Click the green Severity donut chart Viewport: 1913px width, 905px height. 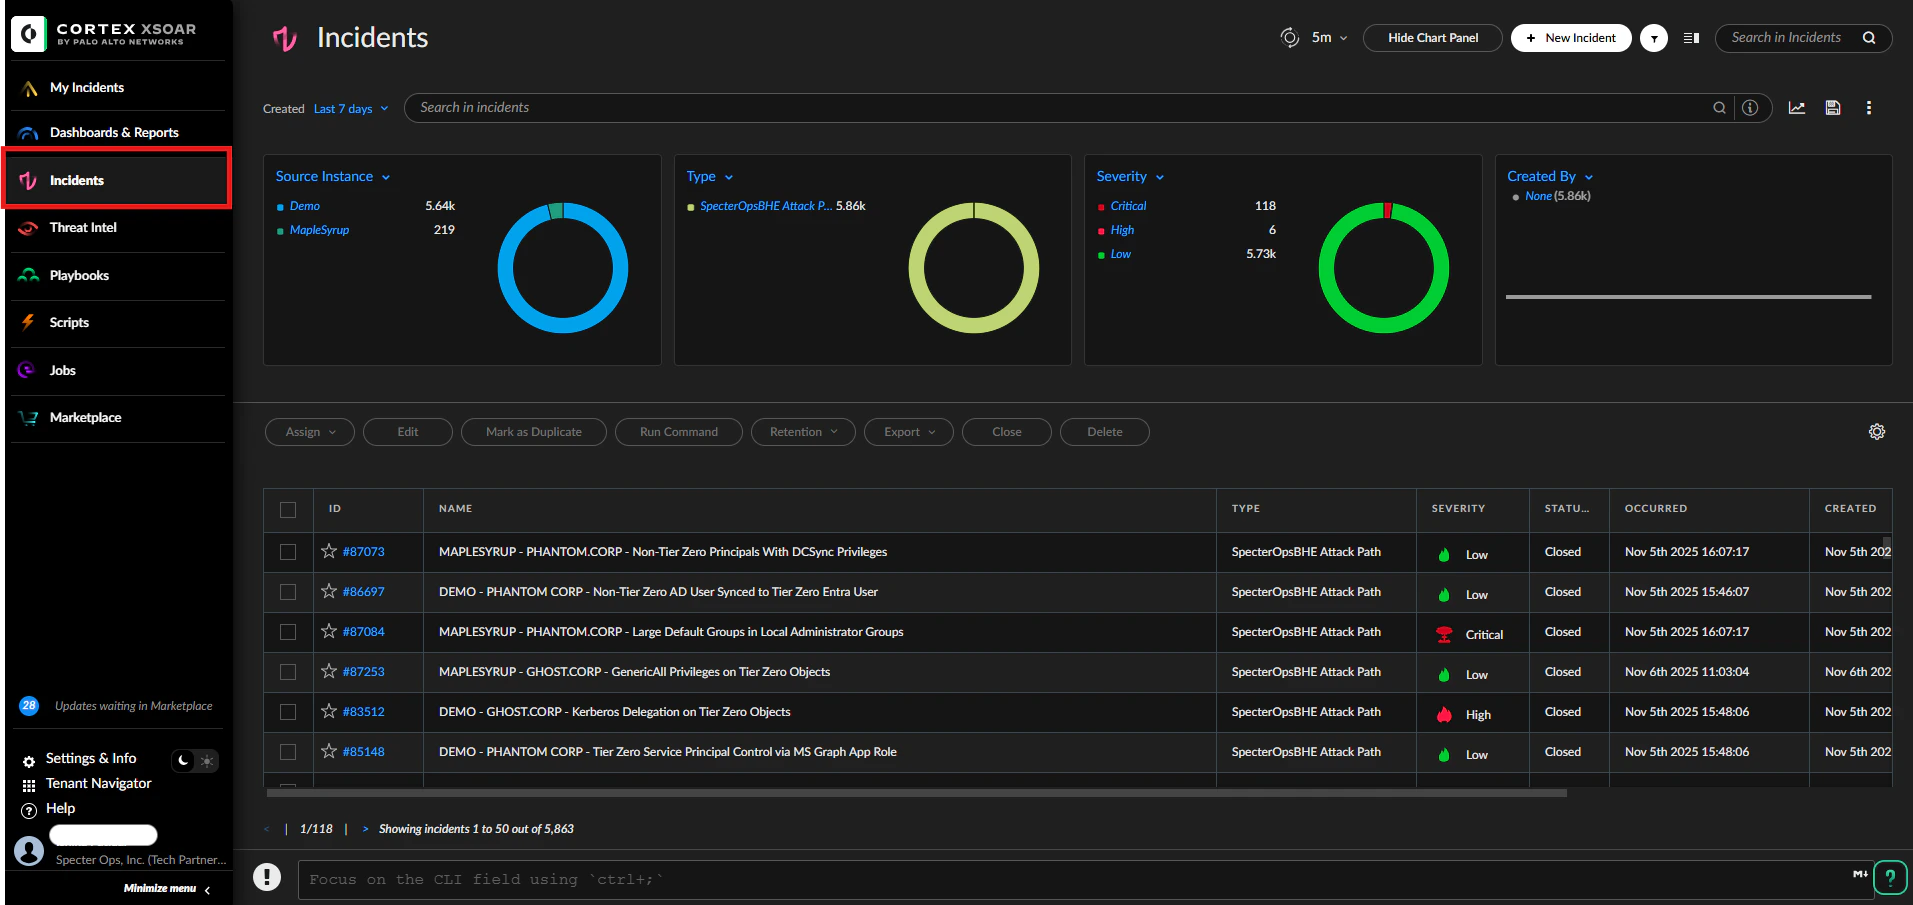(1384, 268)
